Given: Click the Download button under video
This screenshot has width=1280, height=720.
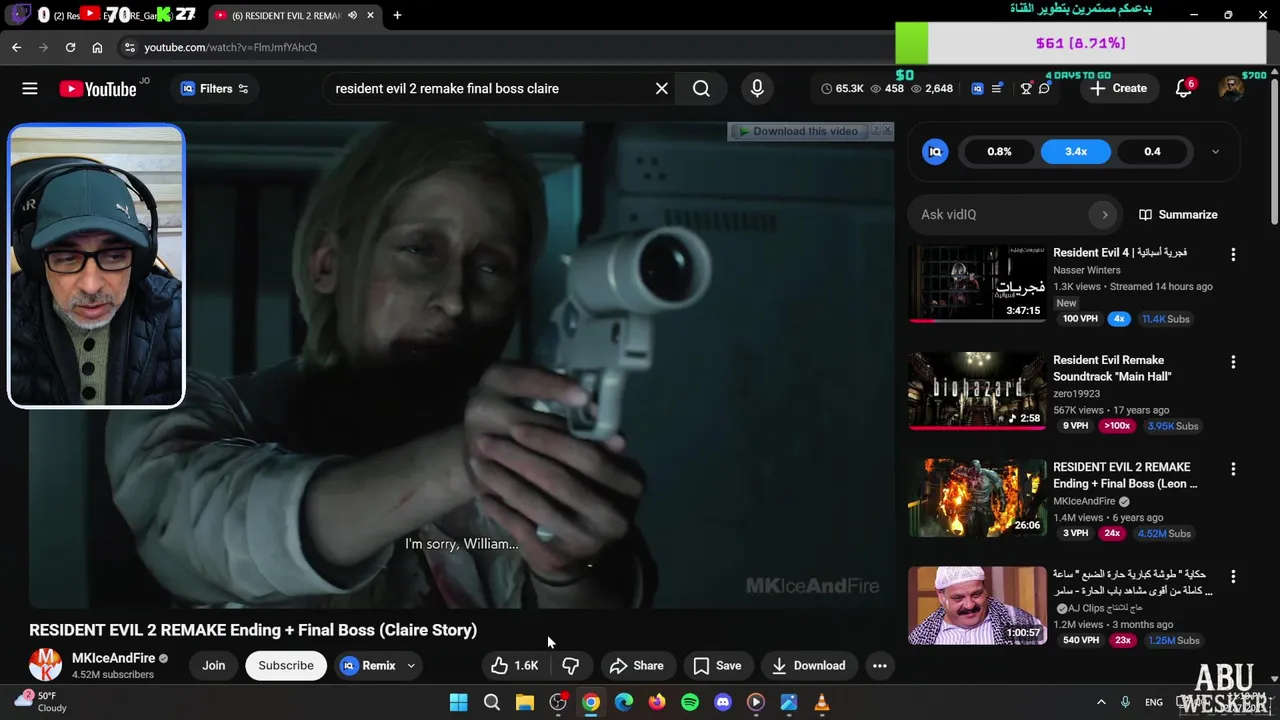Looking at the screenshot, I should point(808,665).
